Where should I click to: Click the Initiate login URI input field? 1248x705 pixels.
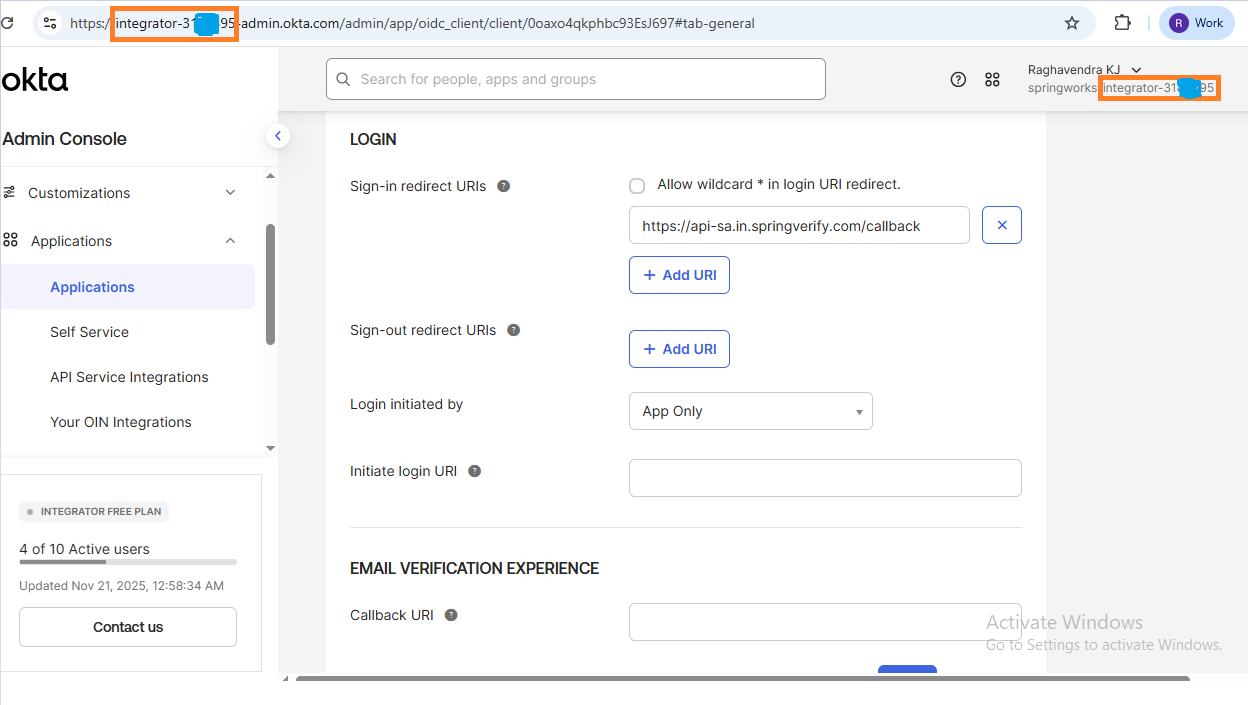[825, 478]
